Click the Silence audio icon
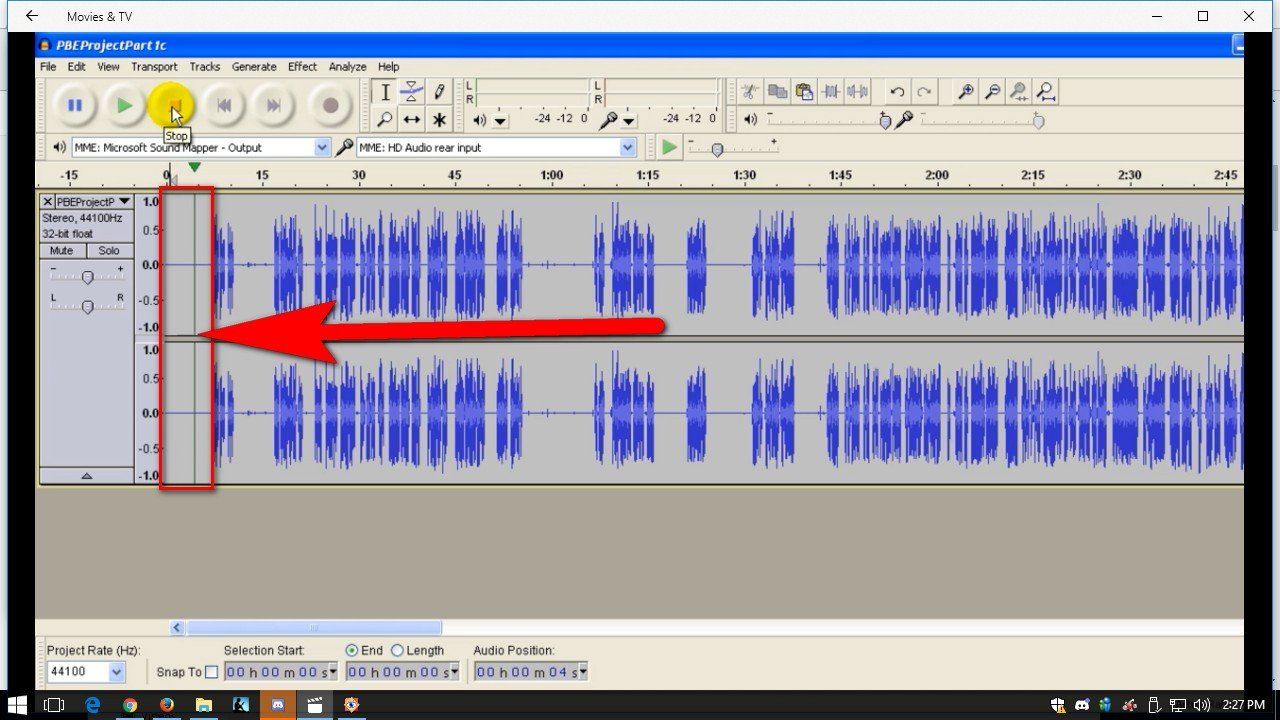 858,92
